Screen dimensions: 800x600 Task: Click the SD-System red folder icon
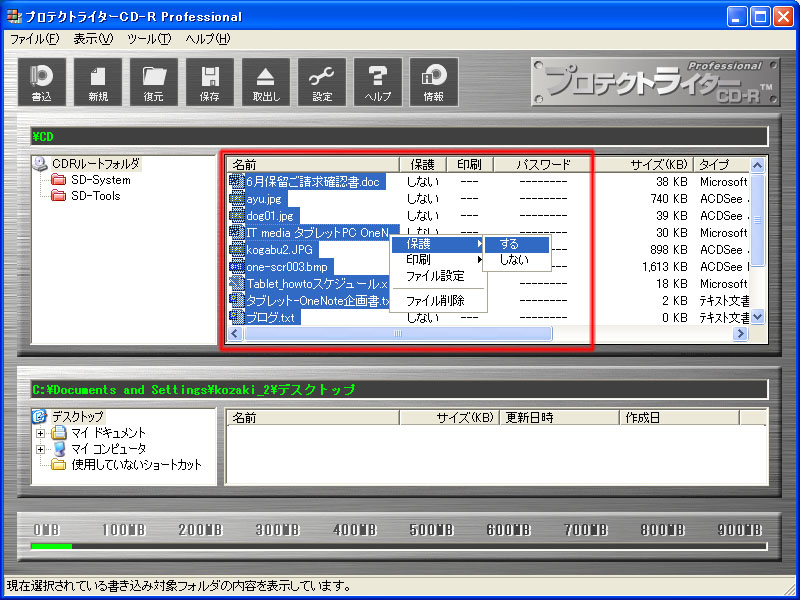pyautogui.click(x=59, y=180)
